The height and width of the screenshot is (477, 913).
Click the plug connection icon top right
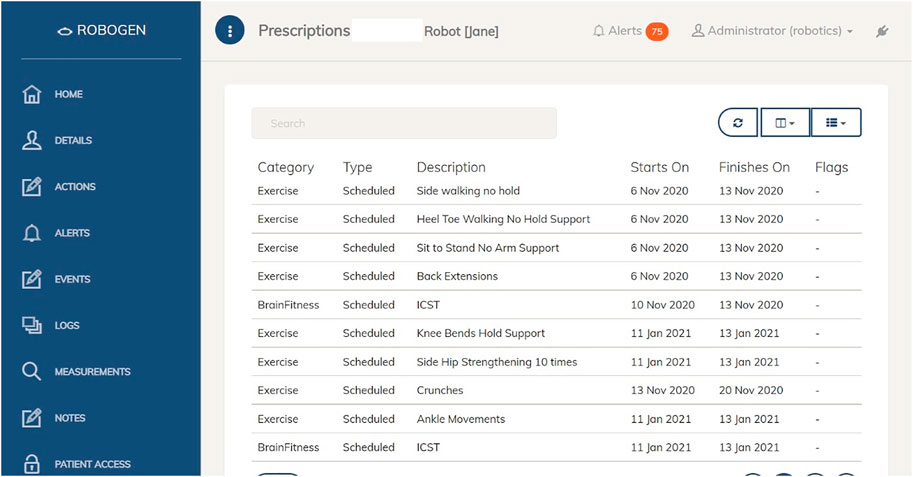[882, 31]
